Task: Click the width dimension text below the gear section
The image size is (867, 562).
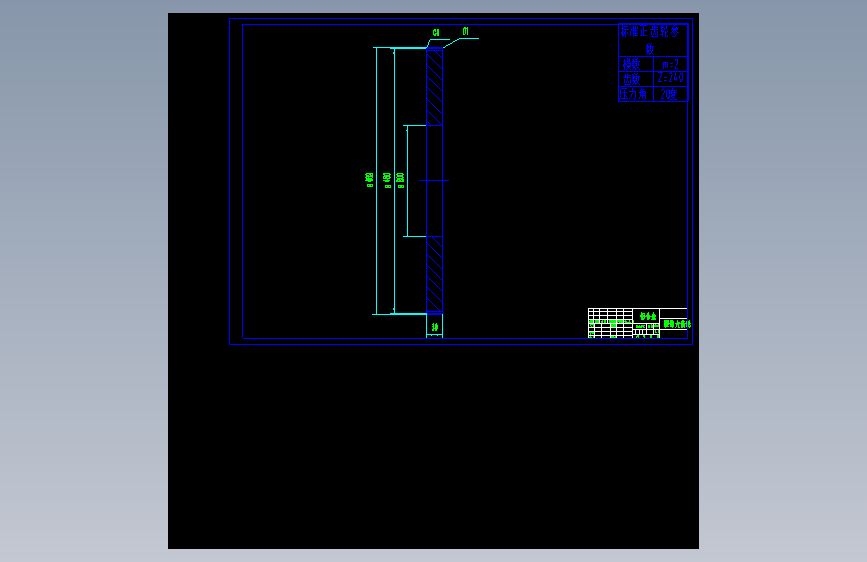Action: pos(435,327)
